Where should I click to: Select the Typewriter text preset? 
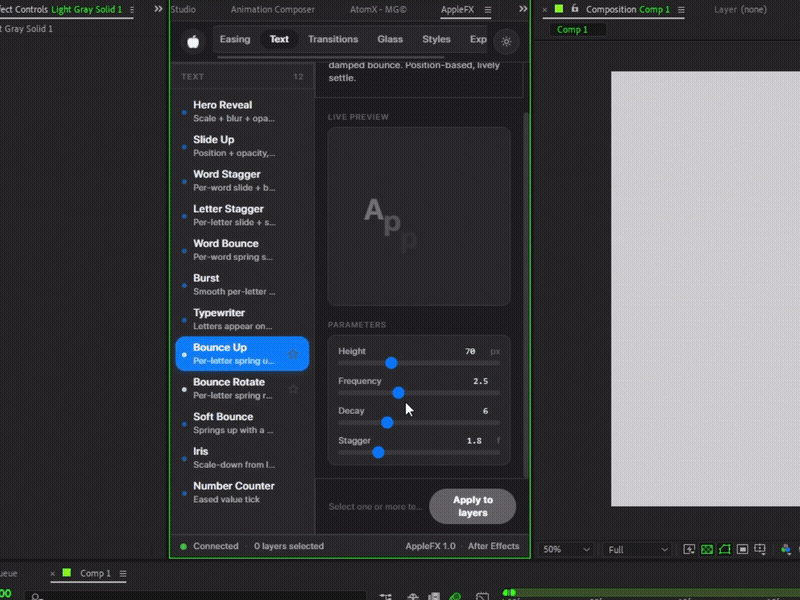(242, 319)
